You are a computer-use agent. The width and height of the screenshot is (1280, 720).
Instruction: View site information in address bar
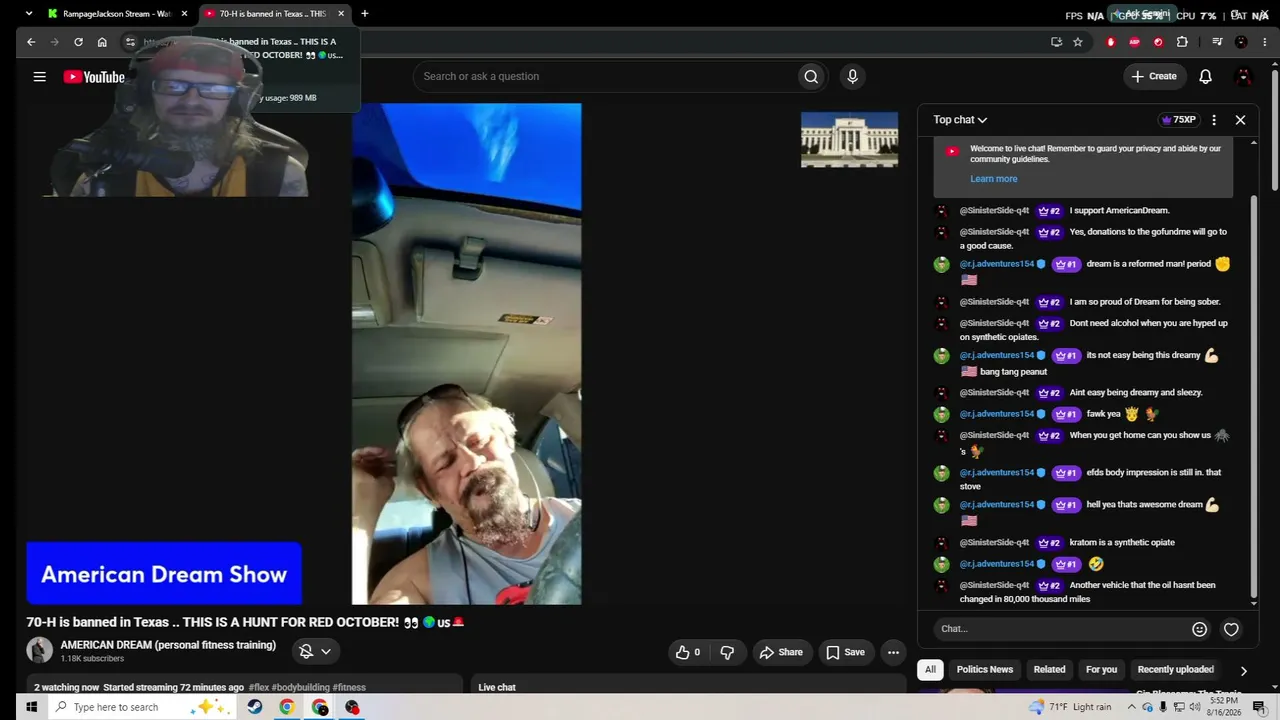click(x=130, y=42)
